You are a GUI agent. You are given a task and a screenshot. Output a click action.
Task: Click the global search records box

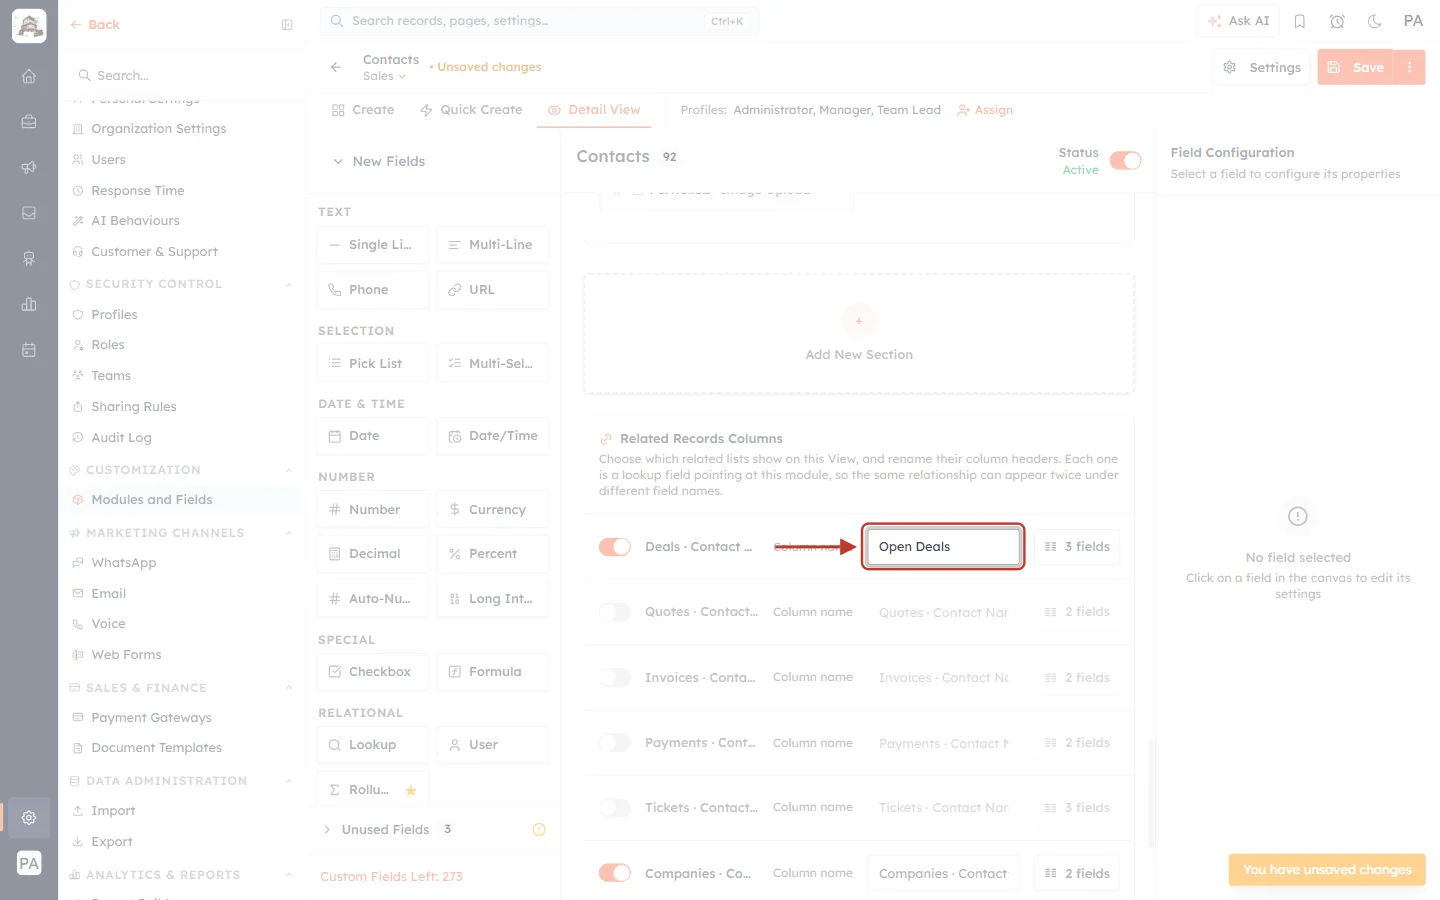[x=539, y=21]
